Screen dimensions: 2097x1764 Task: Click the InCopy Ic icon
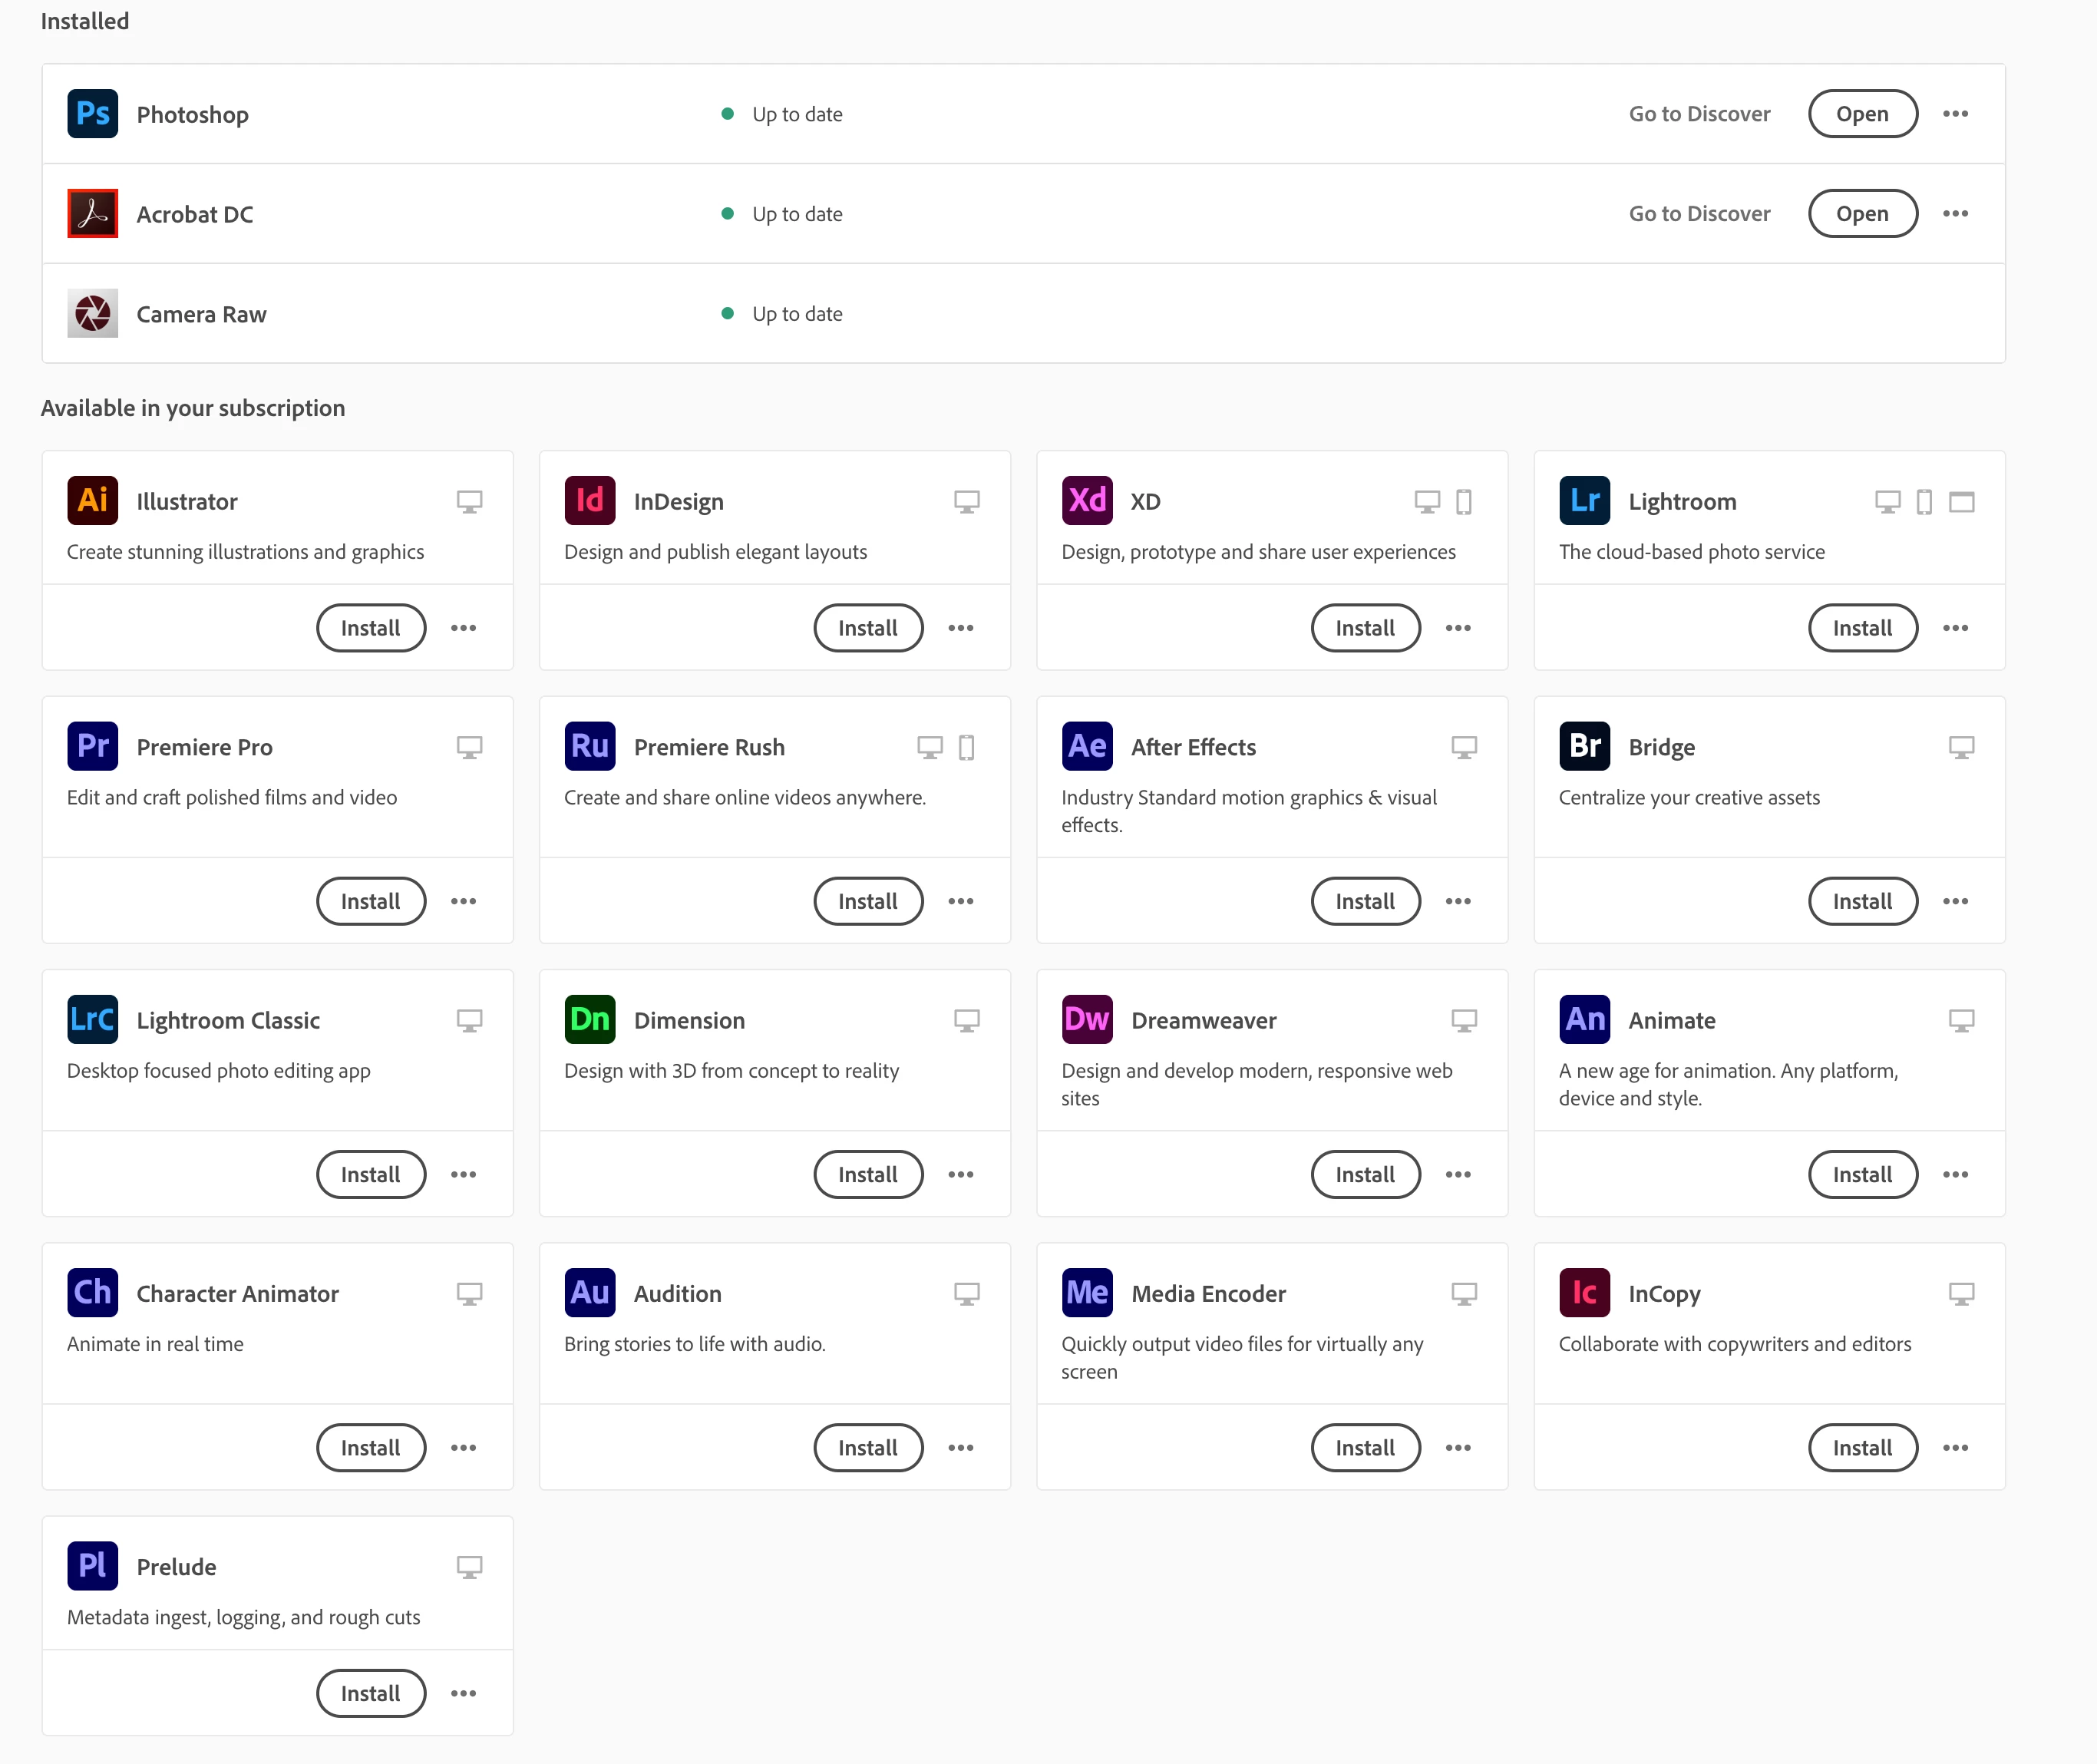(x=1584, y=1292)
